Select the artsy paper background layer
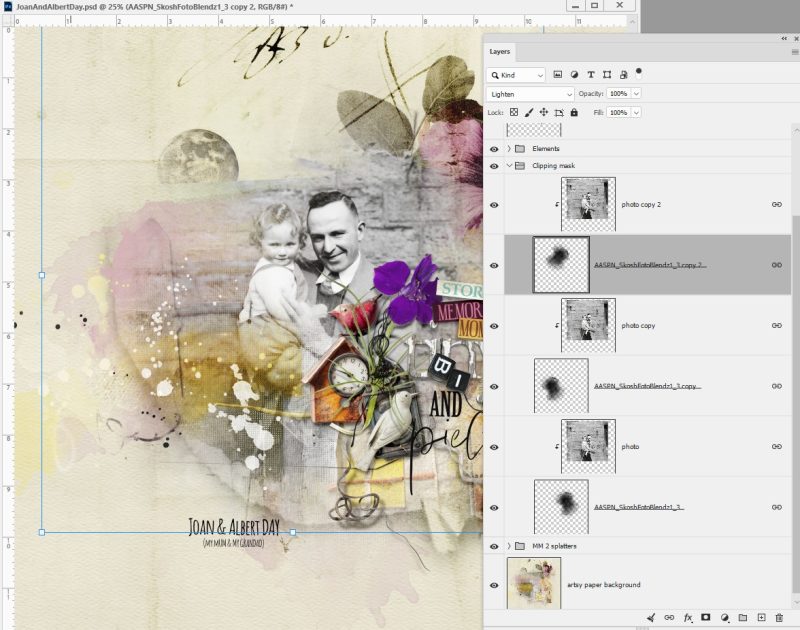 pyautogui.click(x=604, y=585)
